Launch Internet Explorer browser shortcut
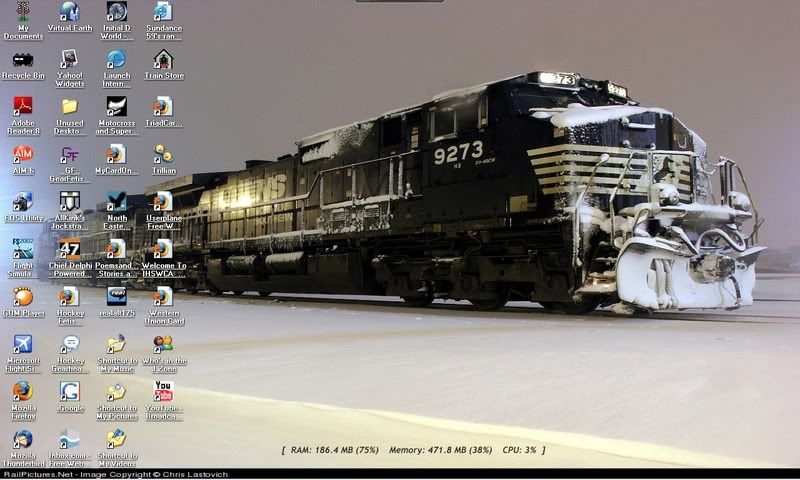The width and height of the screenshot is (800, 480). point(117,60)
